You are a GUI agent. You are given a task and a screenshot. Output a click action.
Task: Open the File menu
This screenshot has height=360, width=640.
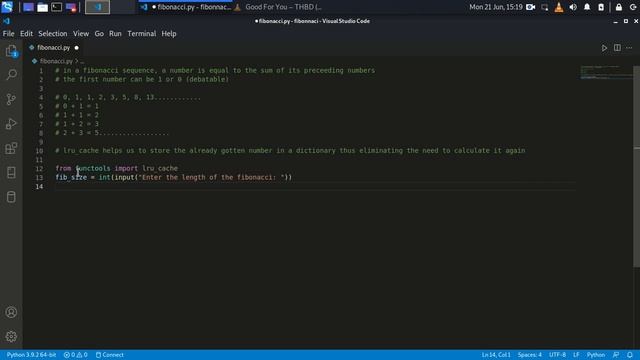click(9, 33)
